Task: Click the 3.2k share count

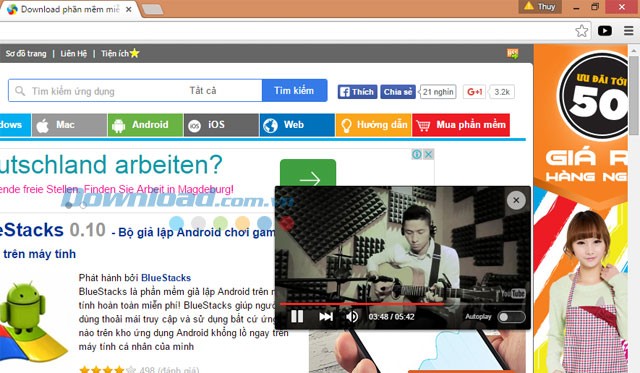Action: point(502,92)
